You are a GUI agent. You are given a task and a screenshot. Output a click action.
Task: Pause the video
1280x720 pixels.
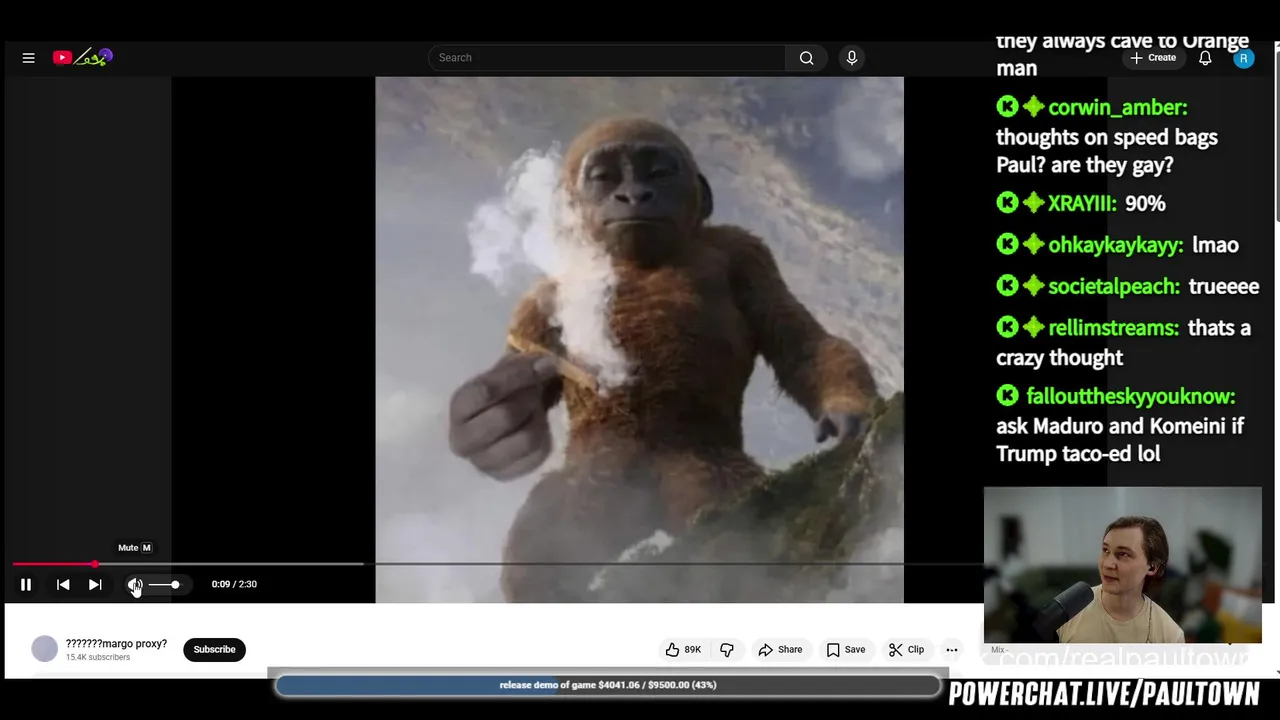(26, 585)
